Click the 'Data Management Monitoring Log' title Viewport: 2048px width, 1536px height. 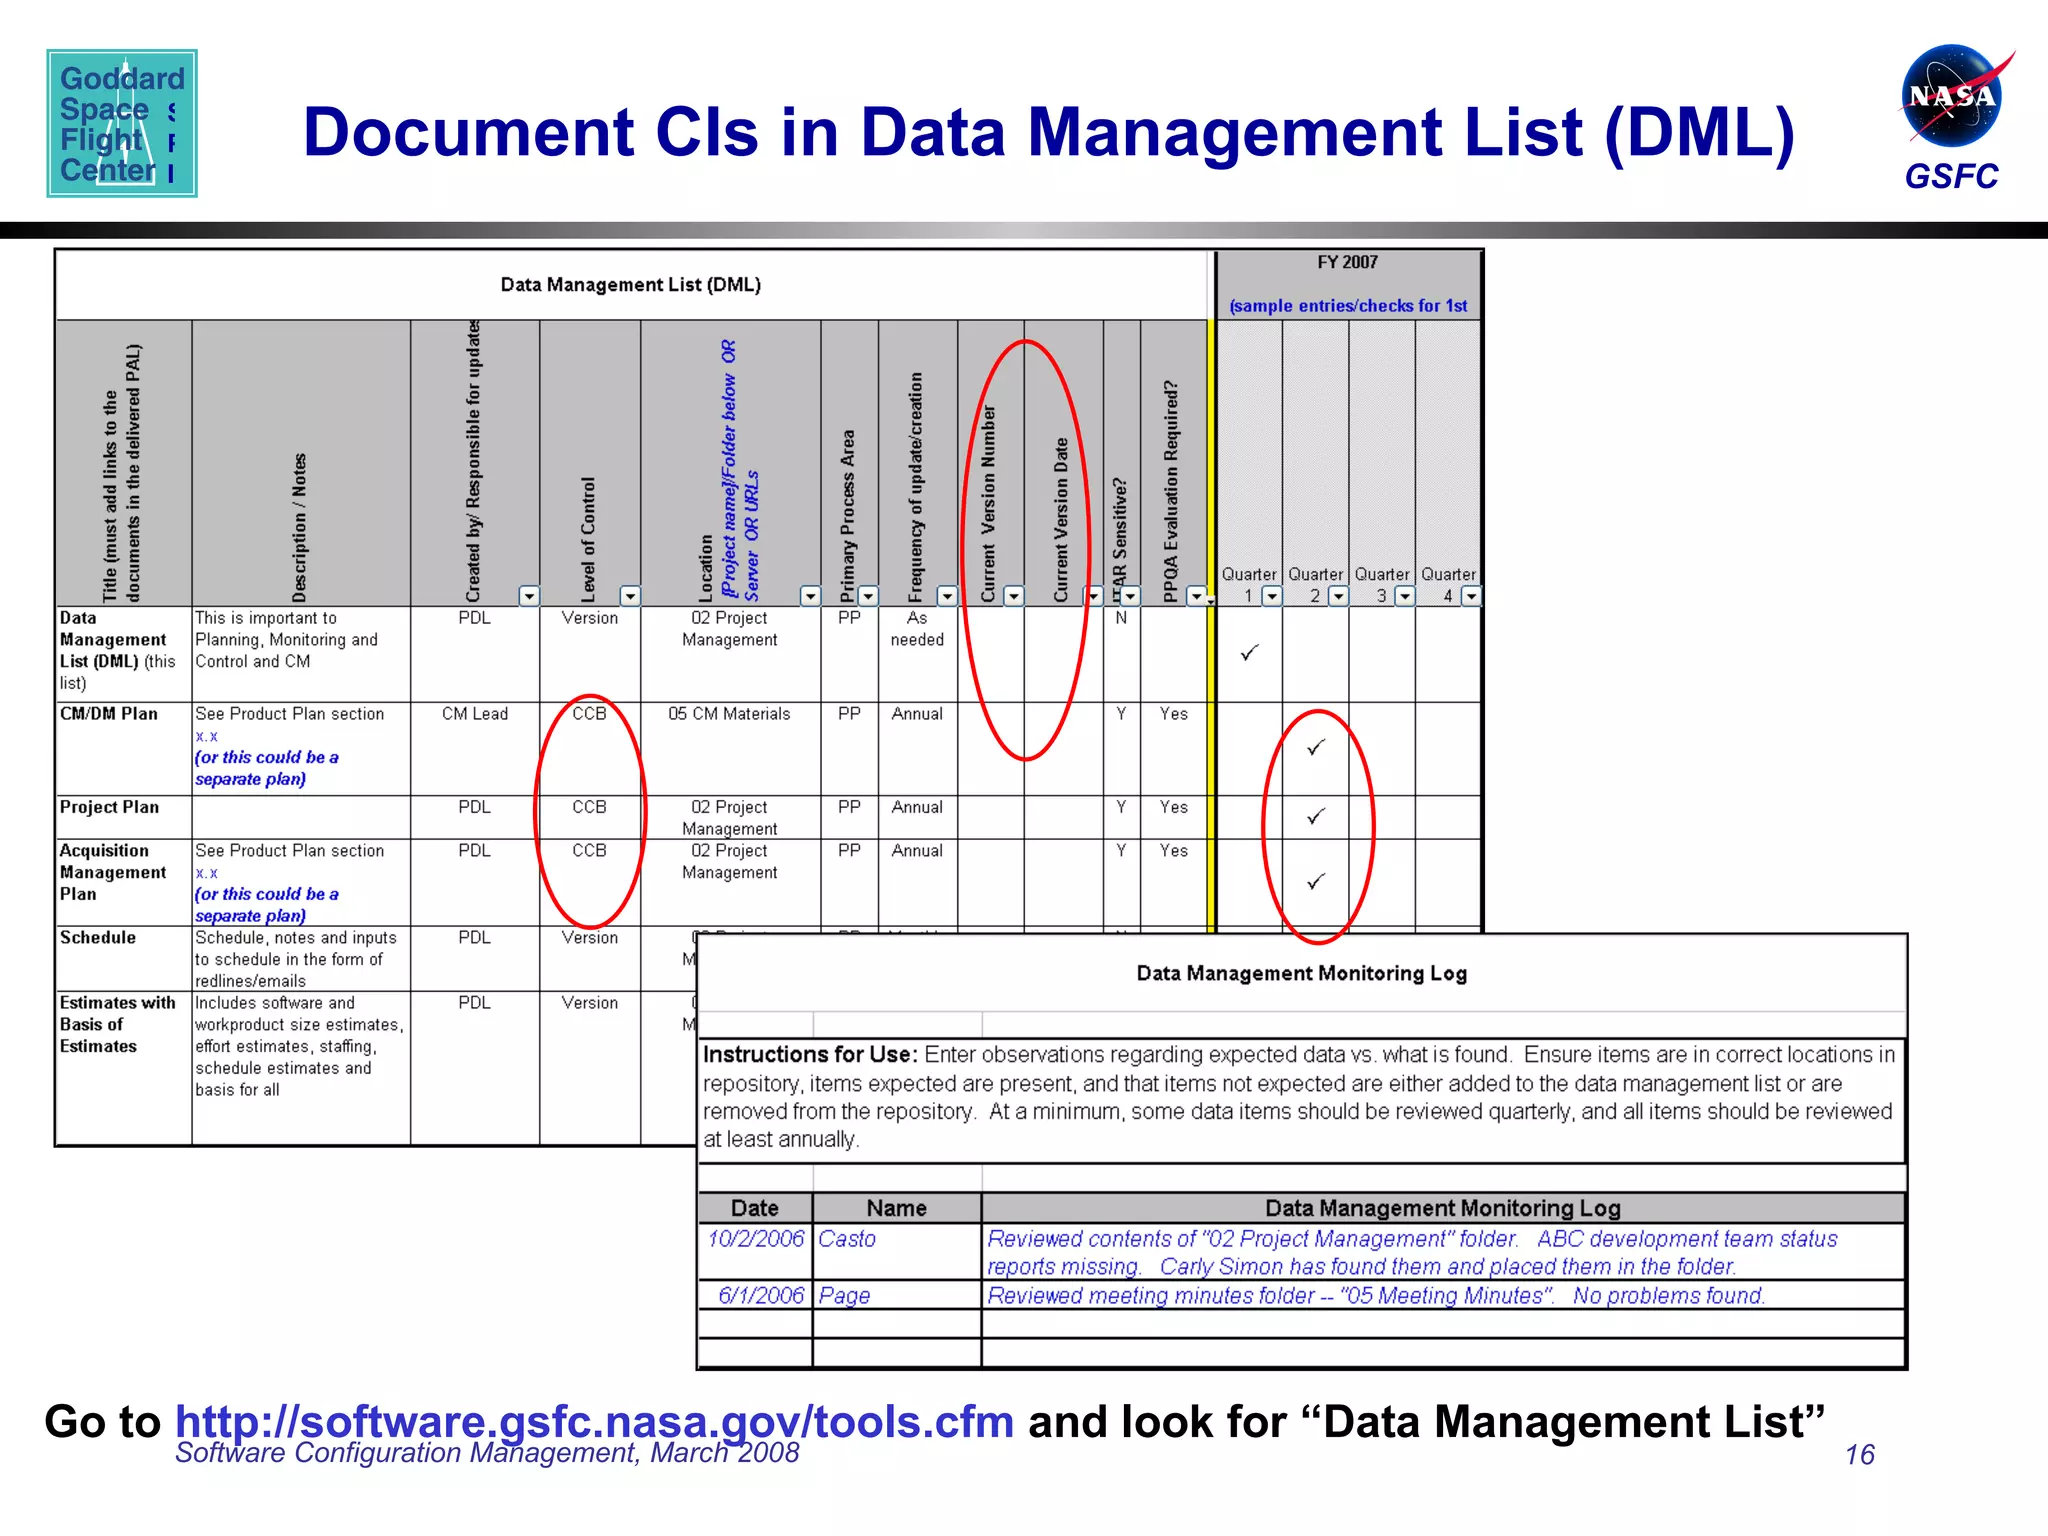[x=1301, y=973]
